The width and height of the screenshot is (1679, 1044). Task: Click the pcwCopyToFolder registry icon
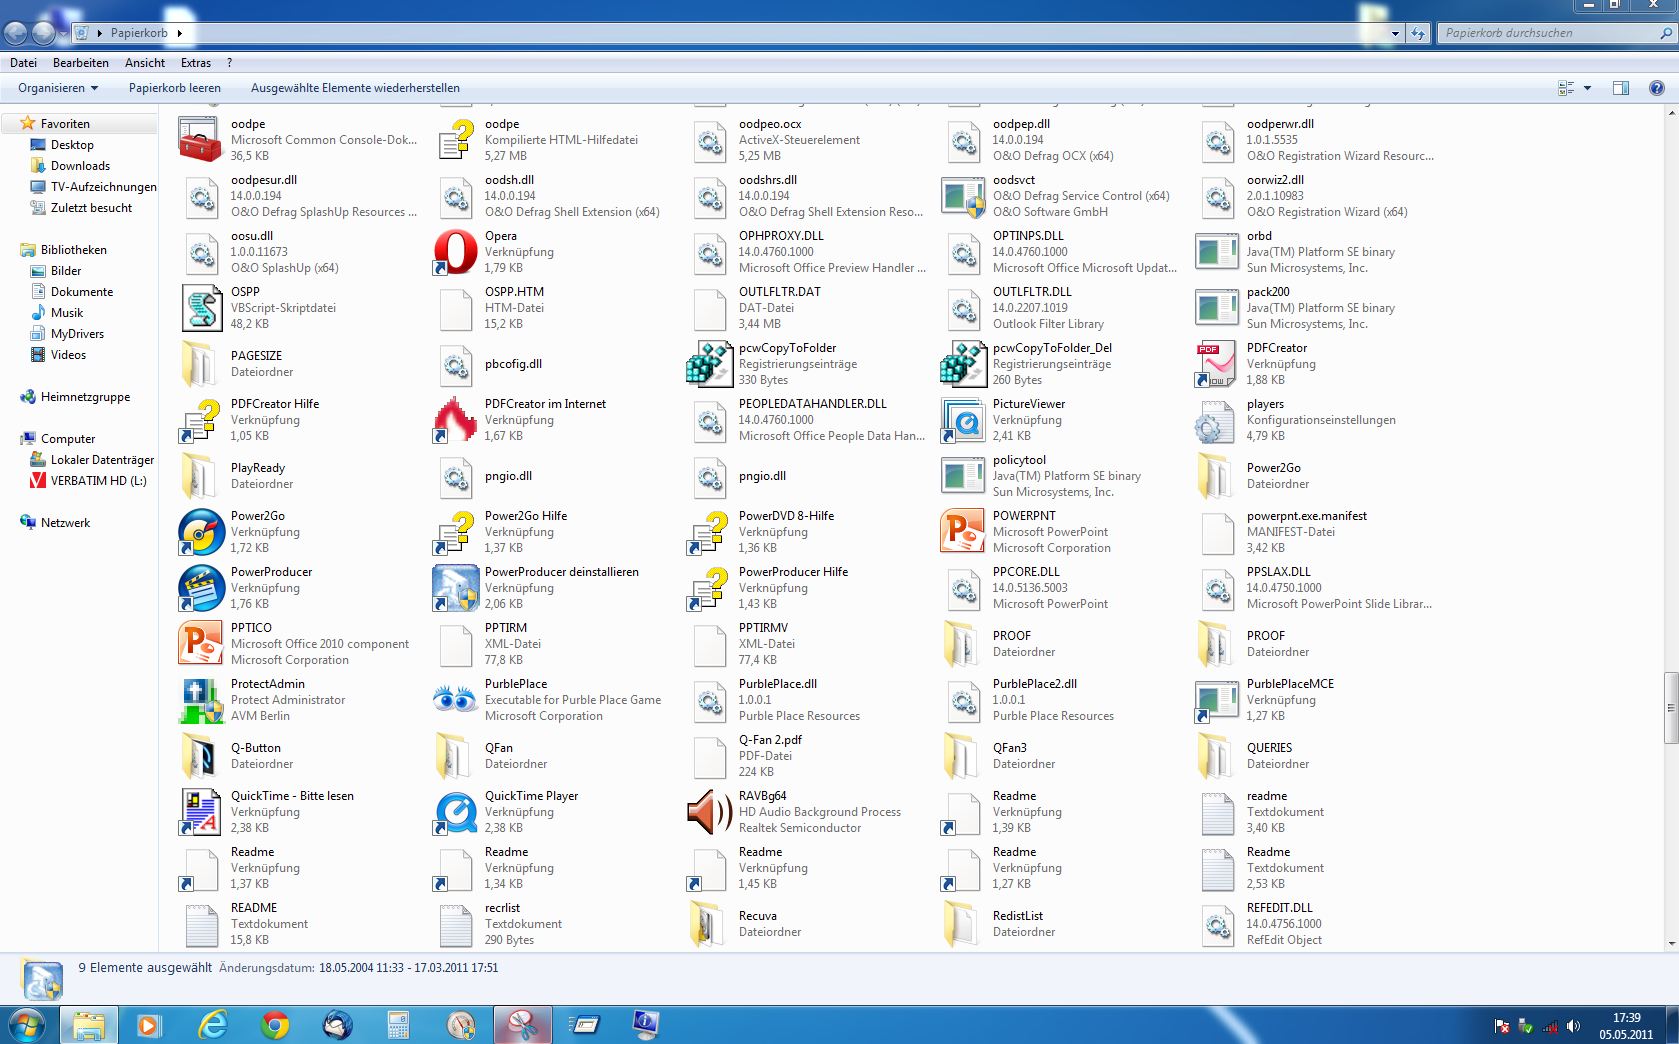(710, 364)
